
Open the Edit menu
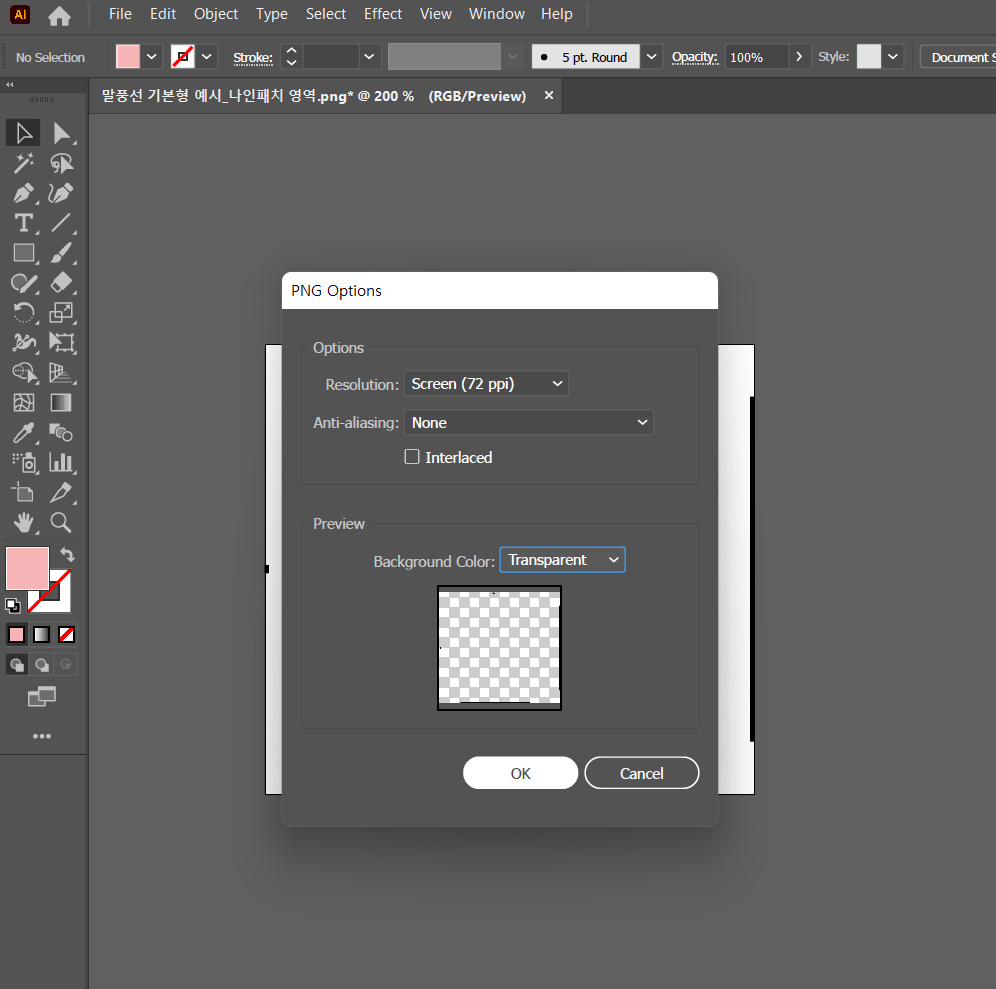point(163,14)
